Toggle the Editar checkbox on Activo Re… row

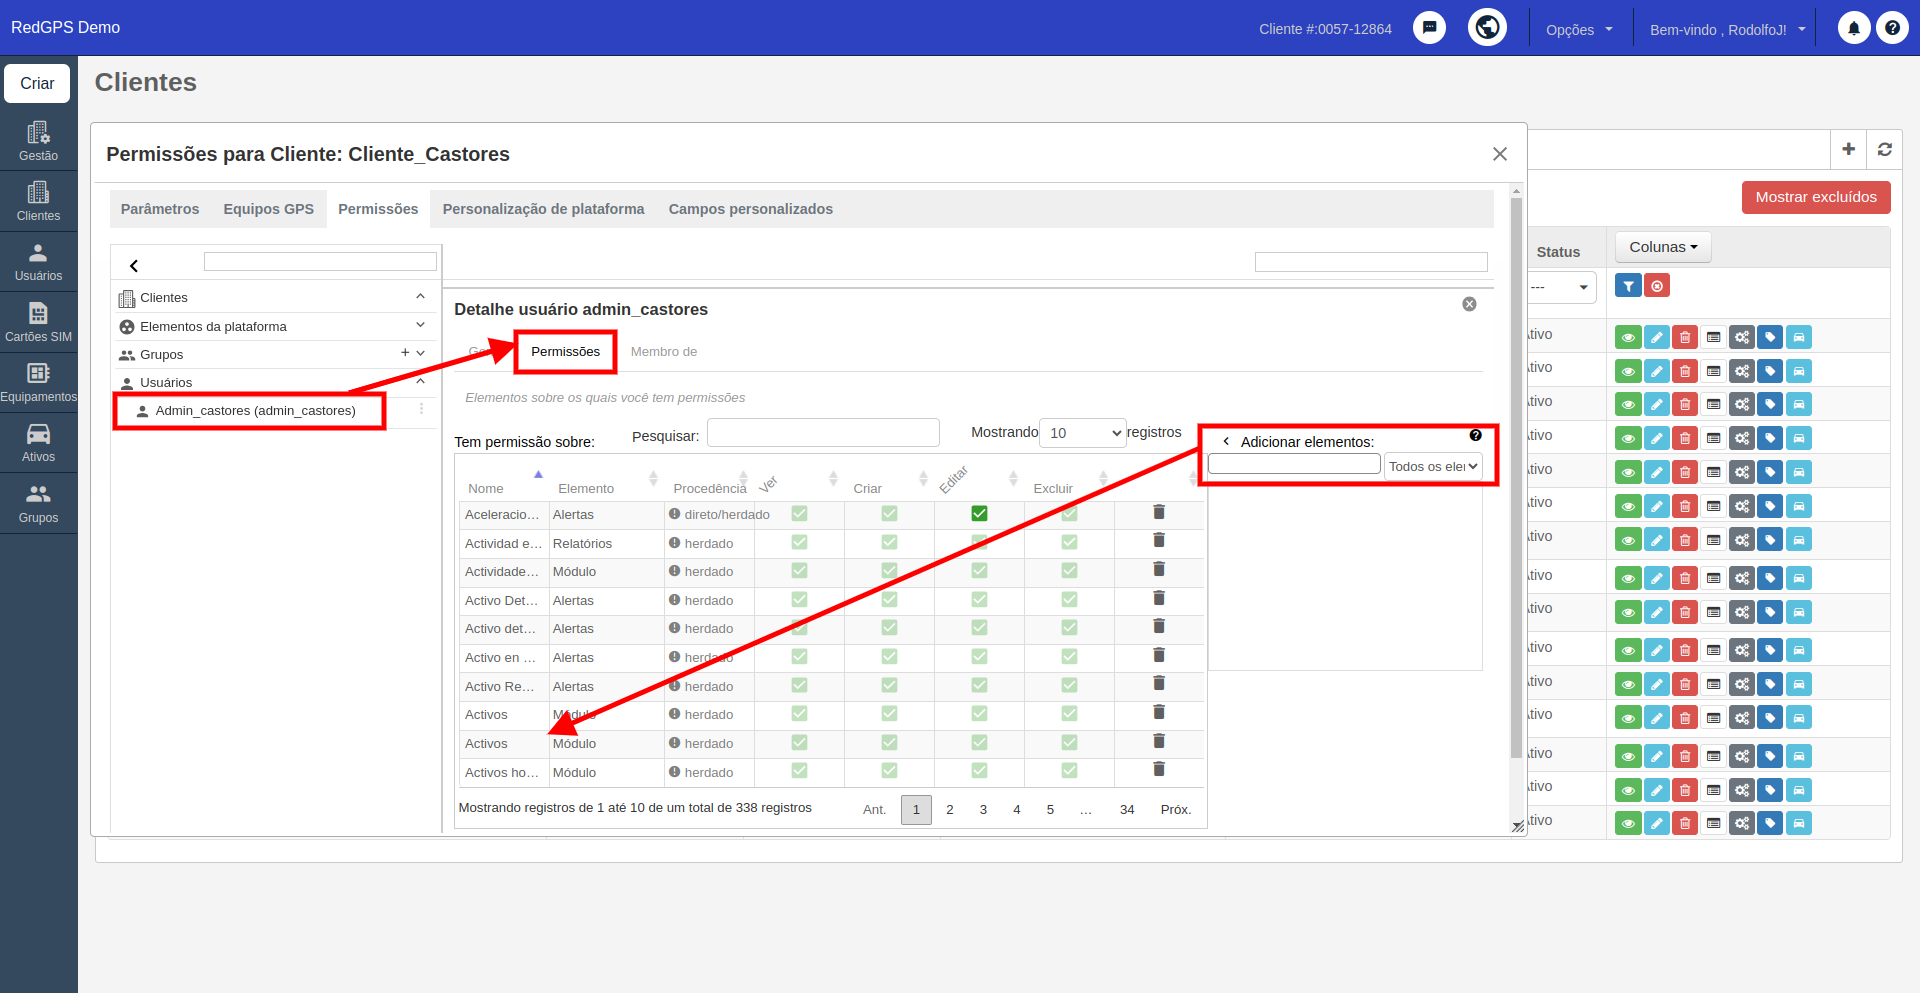pyautogui.click(x=979, y=685)
